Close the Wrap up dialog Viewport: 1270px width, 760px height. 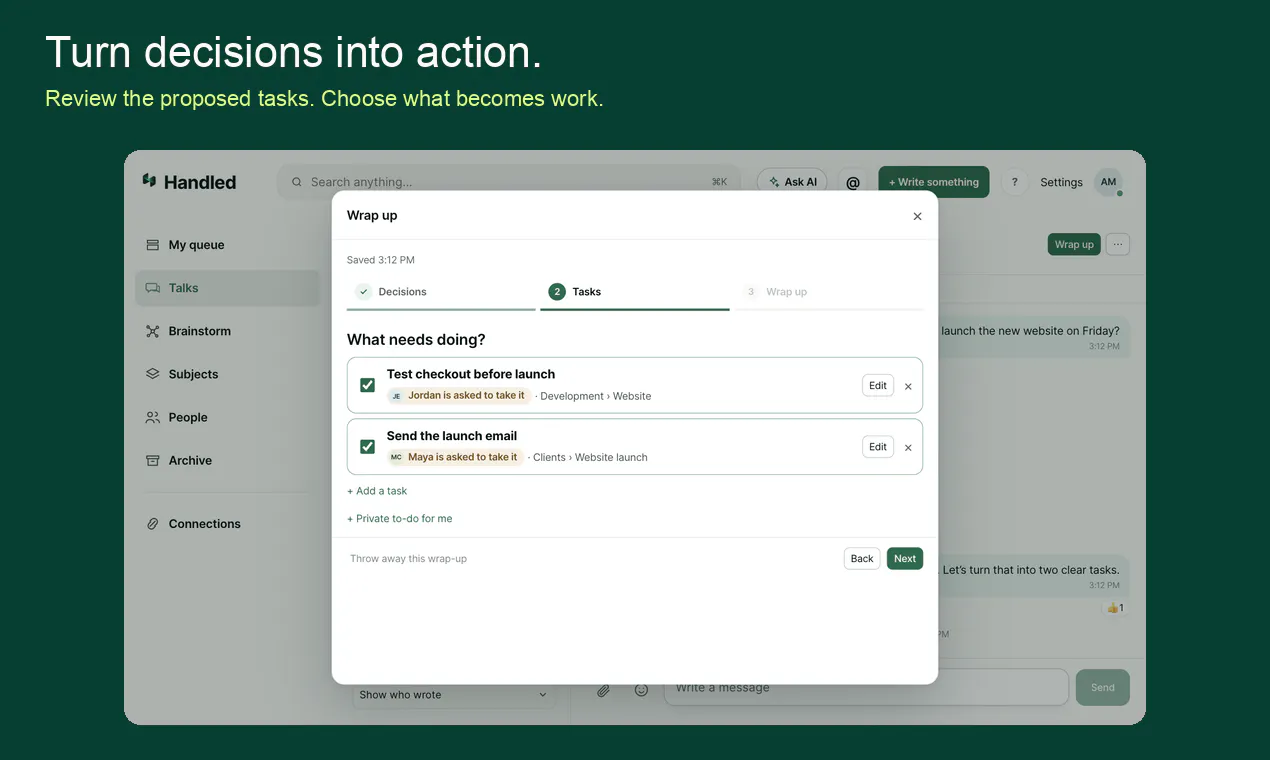click(x=917, y=216)
